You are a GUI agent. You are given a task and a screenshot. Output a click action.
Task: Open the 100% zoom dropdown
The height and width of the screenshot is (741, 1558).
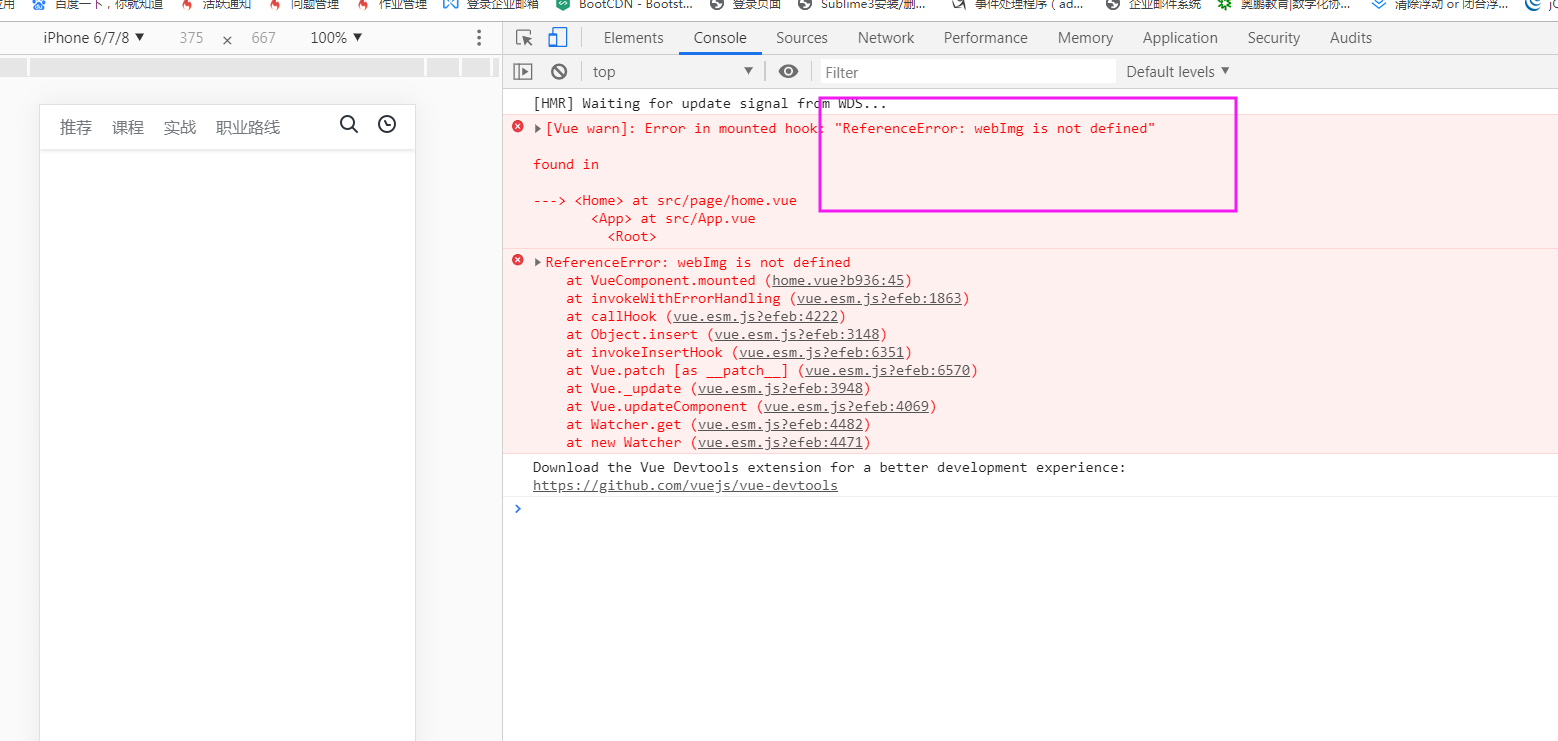click(336, 38)
